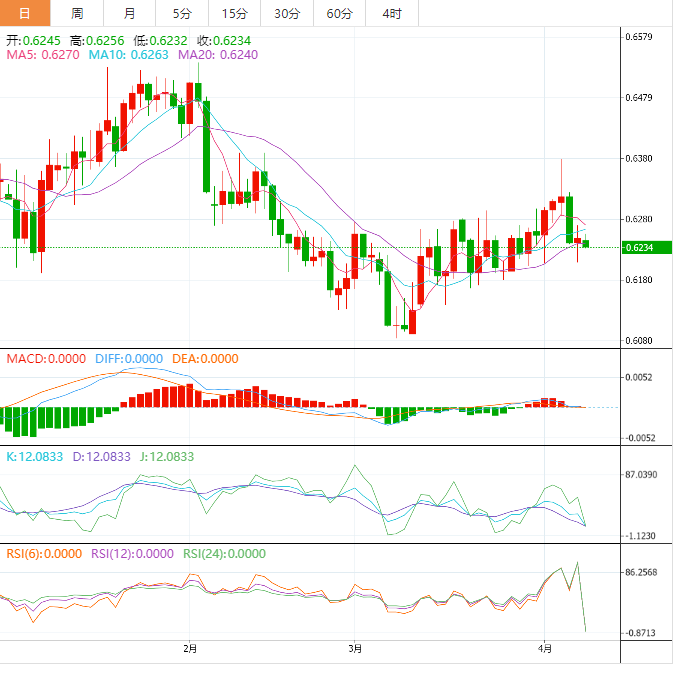Open the 月 monthly timeframe tab

tap(129, 13)
